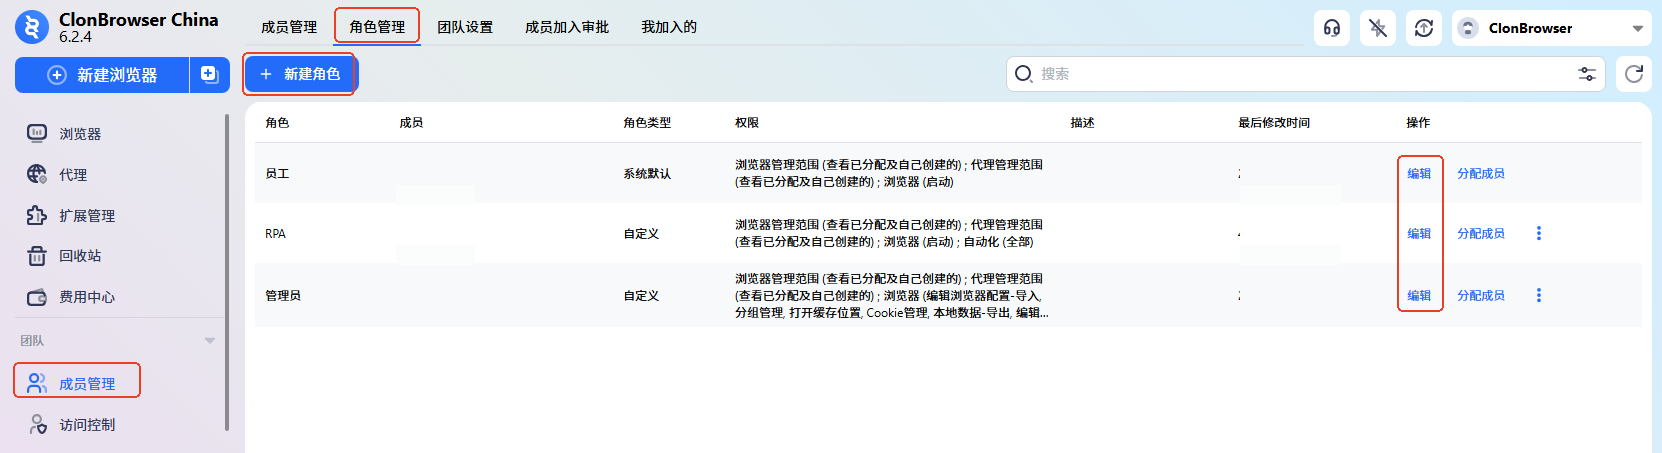This screenshot has width=1662, height=453.
Task: Open the batch create browser icon
Action: click(x=210, y=75)
